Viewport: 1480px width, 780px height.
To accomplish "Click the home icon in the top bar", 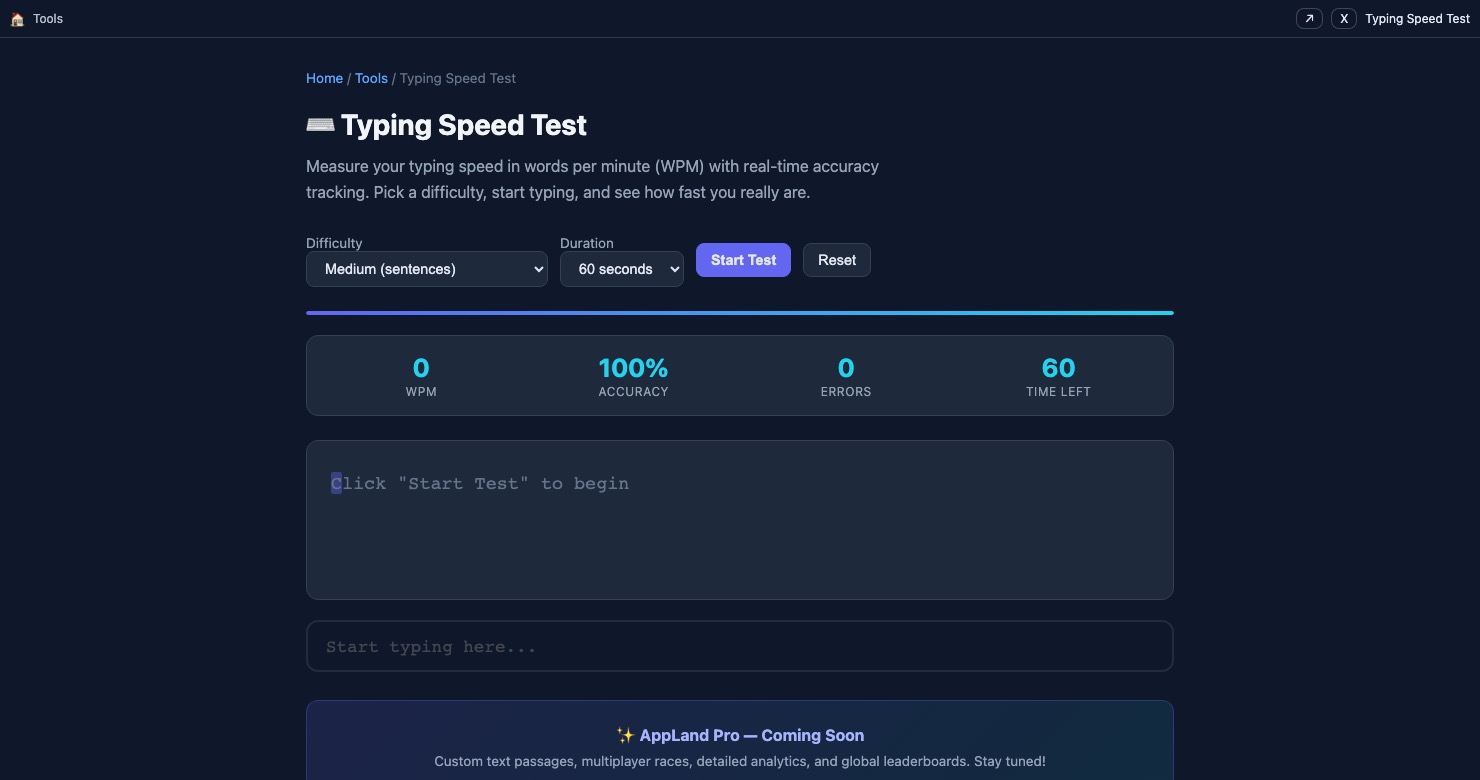I will (17, 18).
